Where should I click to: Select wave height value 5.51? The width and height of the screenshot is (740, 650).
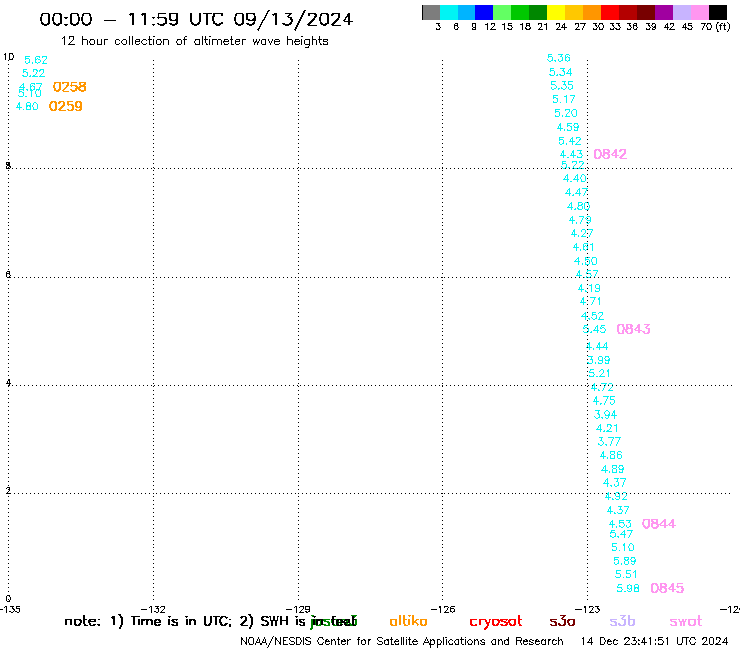[626, 574]
